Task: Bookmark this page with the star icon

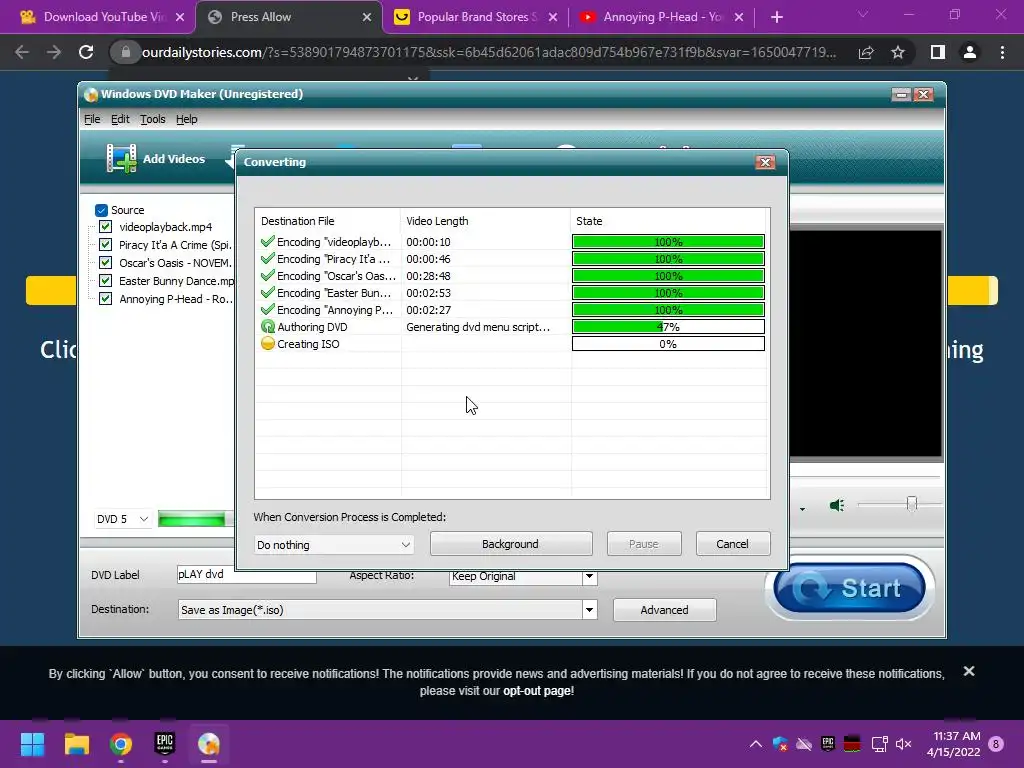Action: (x=898, y=52)
